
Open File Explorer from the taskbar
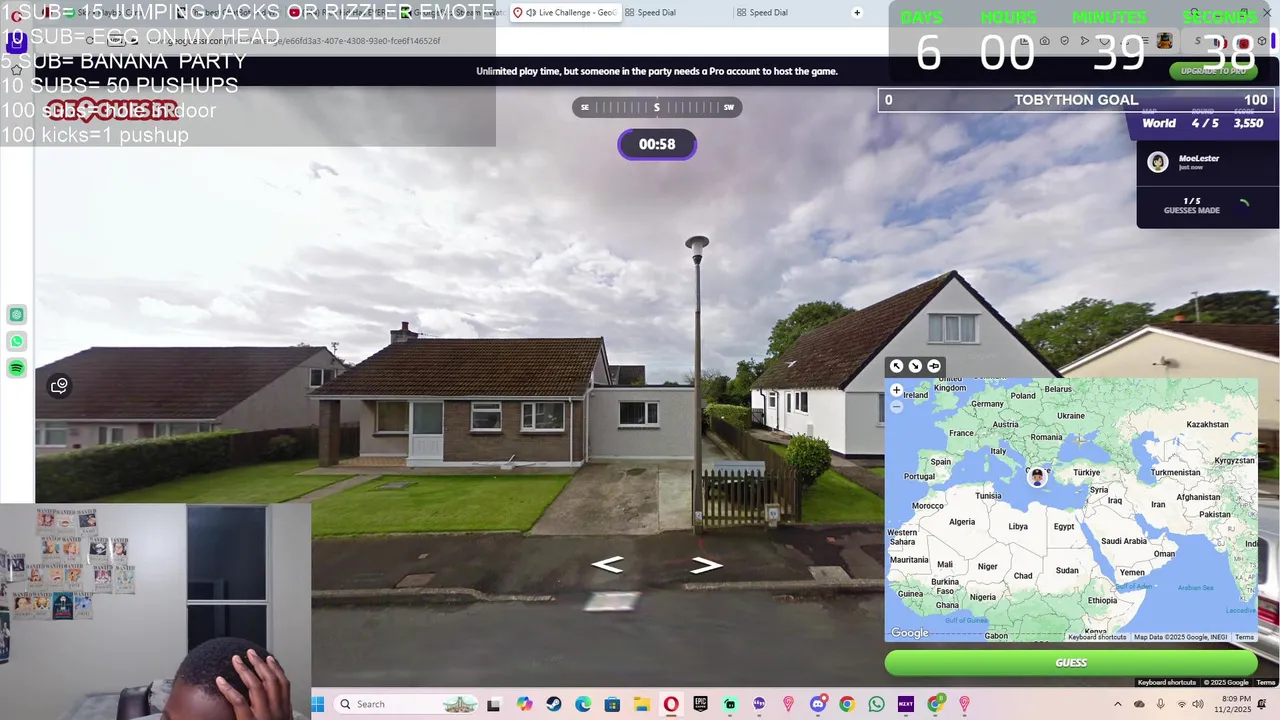(641, 704)
